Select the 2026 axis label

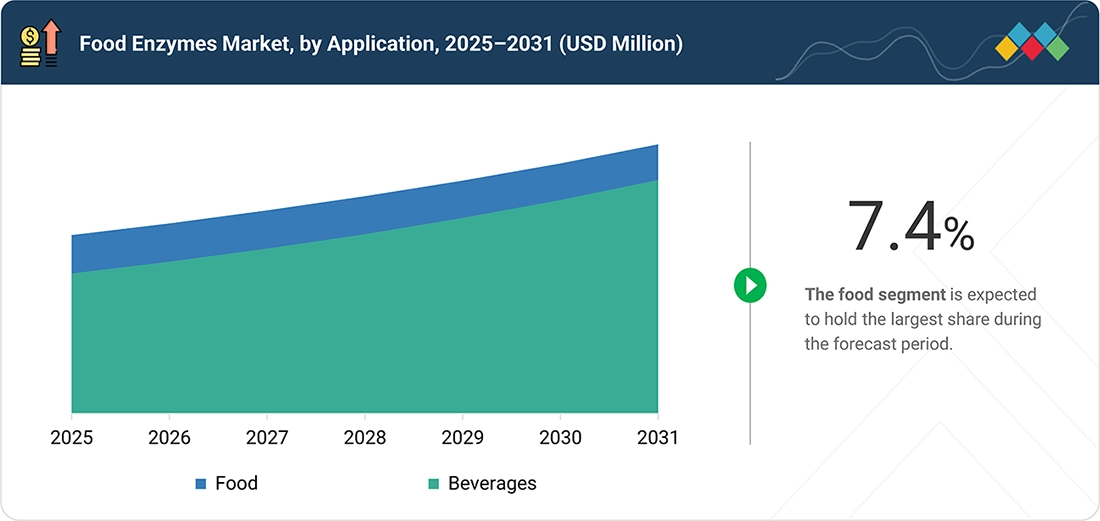(169, 438)
